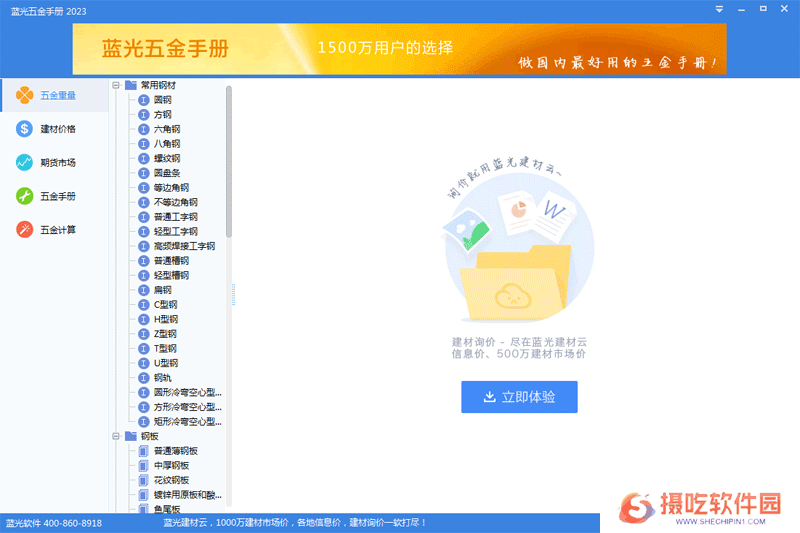
Task: Click icon beside Z型钢
Action: pyautogui.click(x=144, y=334)
